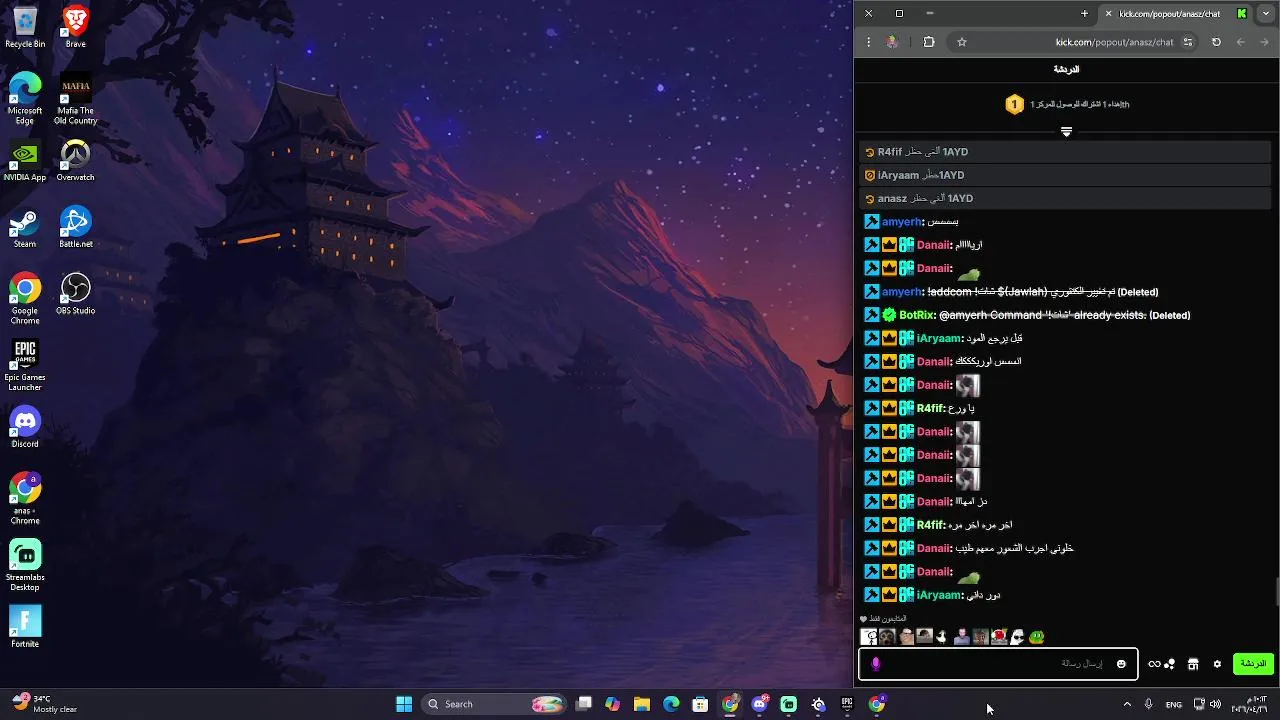Click the purple microphone icon in chat input

(876, 664)
